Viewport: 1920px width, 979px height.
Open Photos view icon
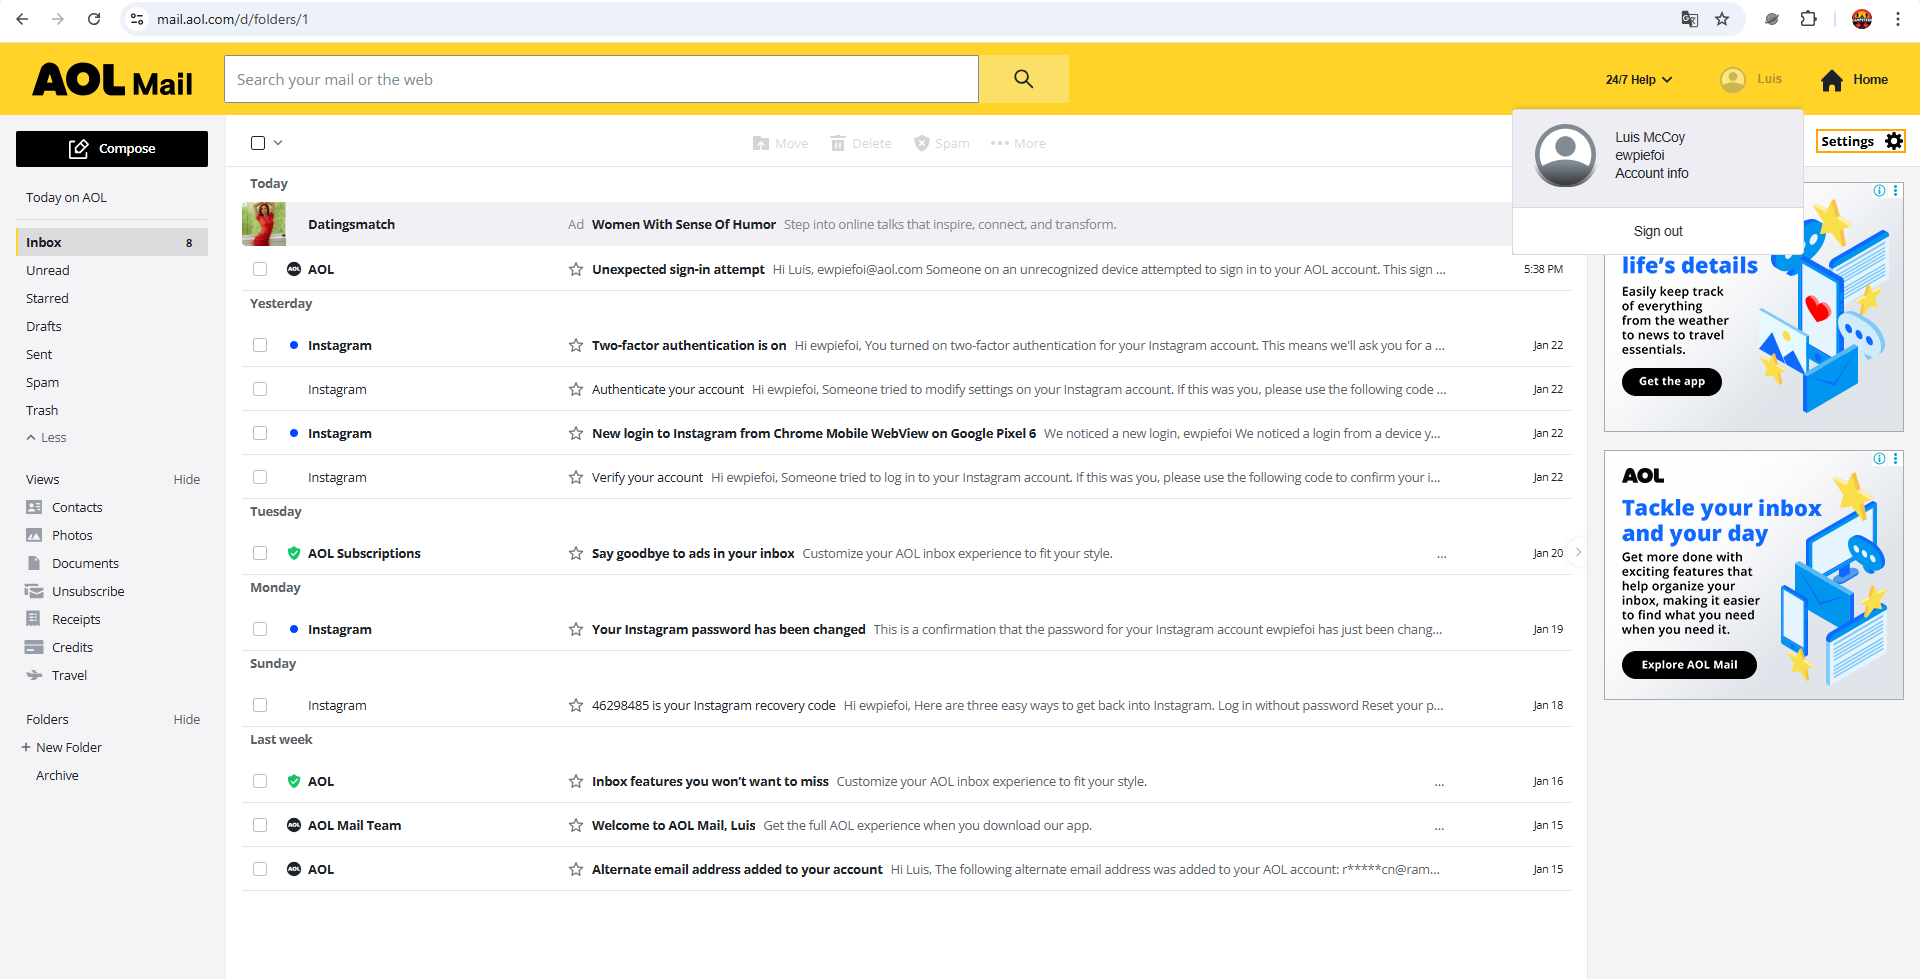(34, 535)
